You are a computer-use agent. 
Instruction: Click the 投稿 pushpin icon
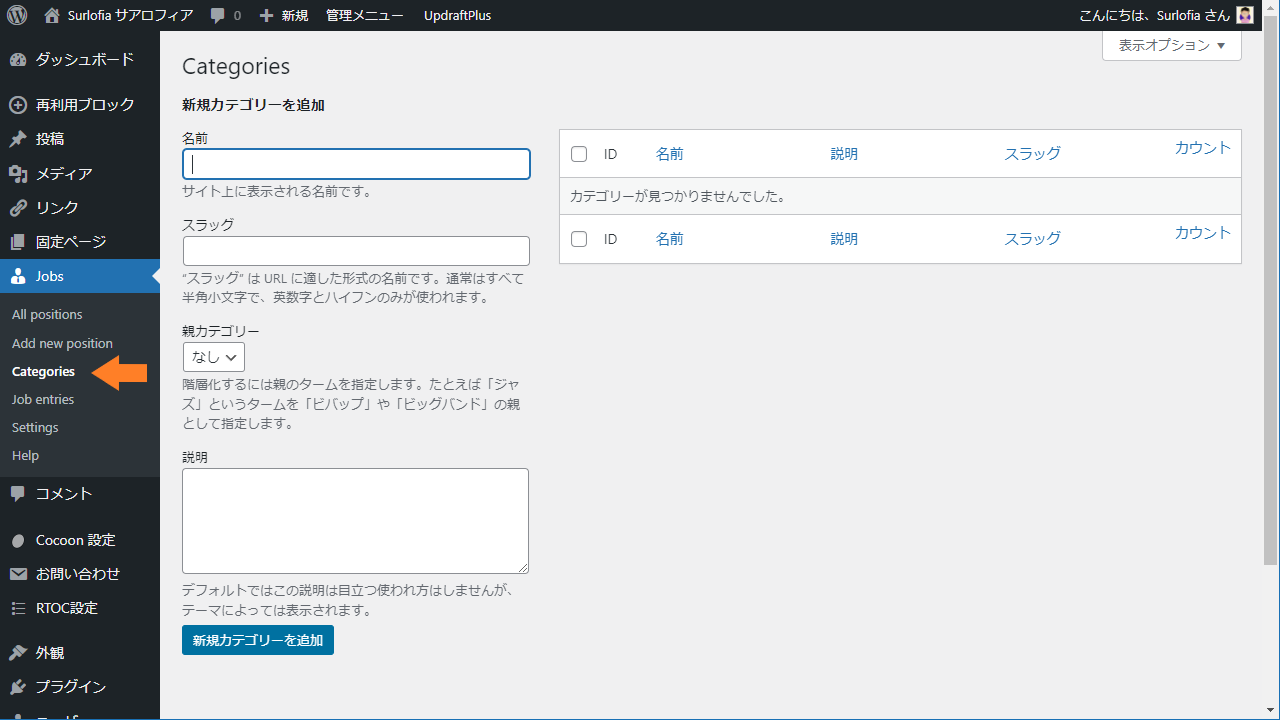click(18, 139)
